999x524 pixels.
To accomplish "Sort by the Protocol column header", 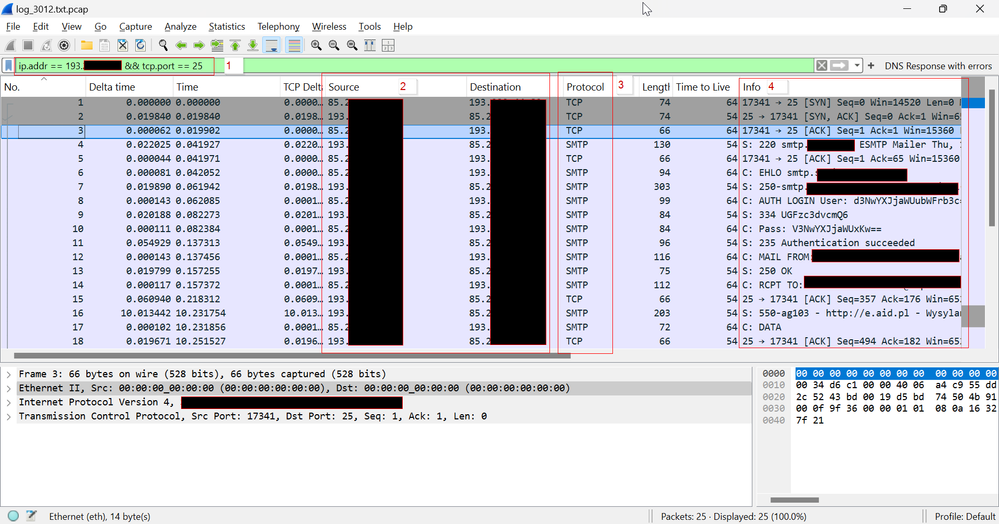I will (x=600, y=87).
